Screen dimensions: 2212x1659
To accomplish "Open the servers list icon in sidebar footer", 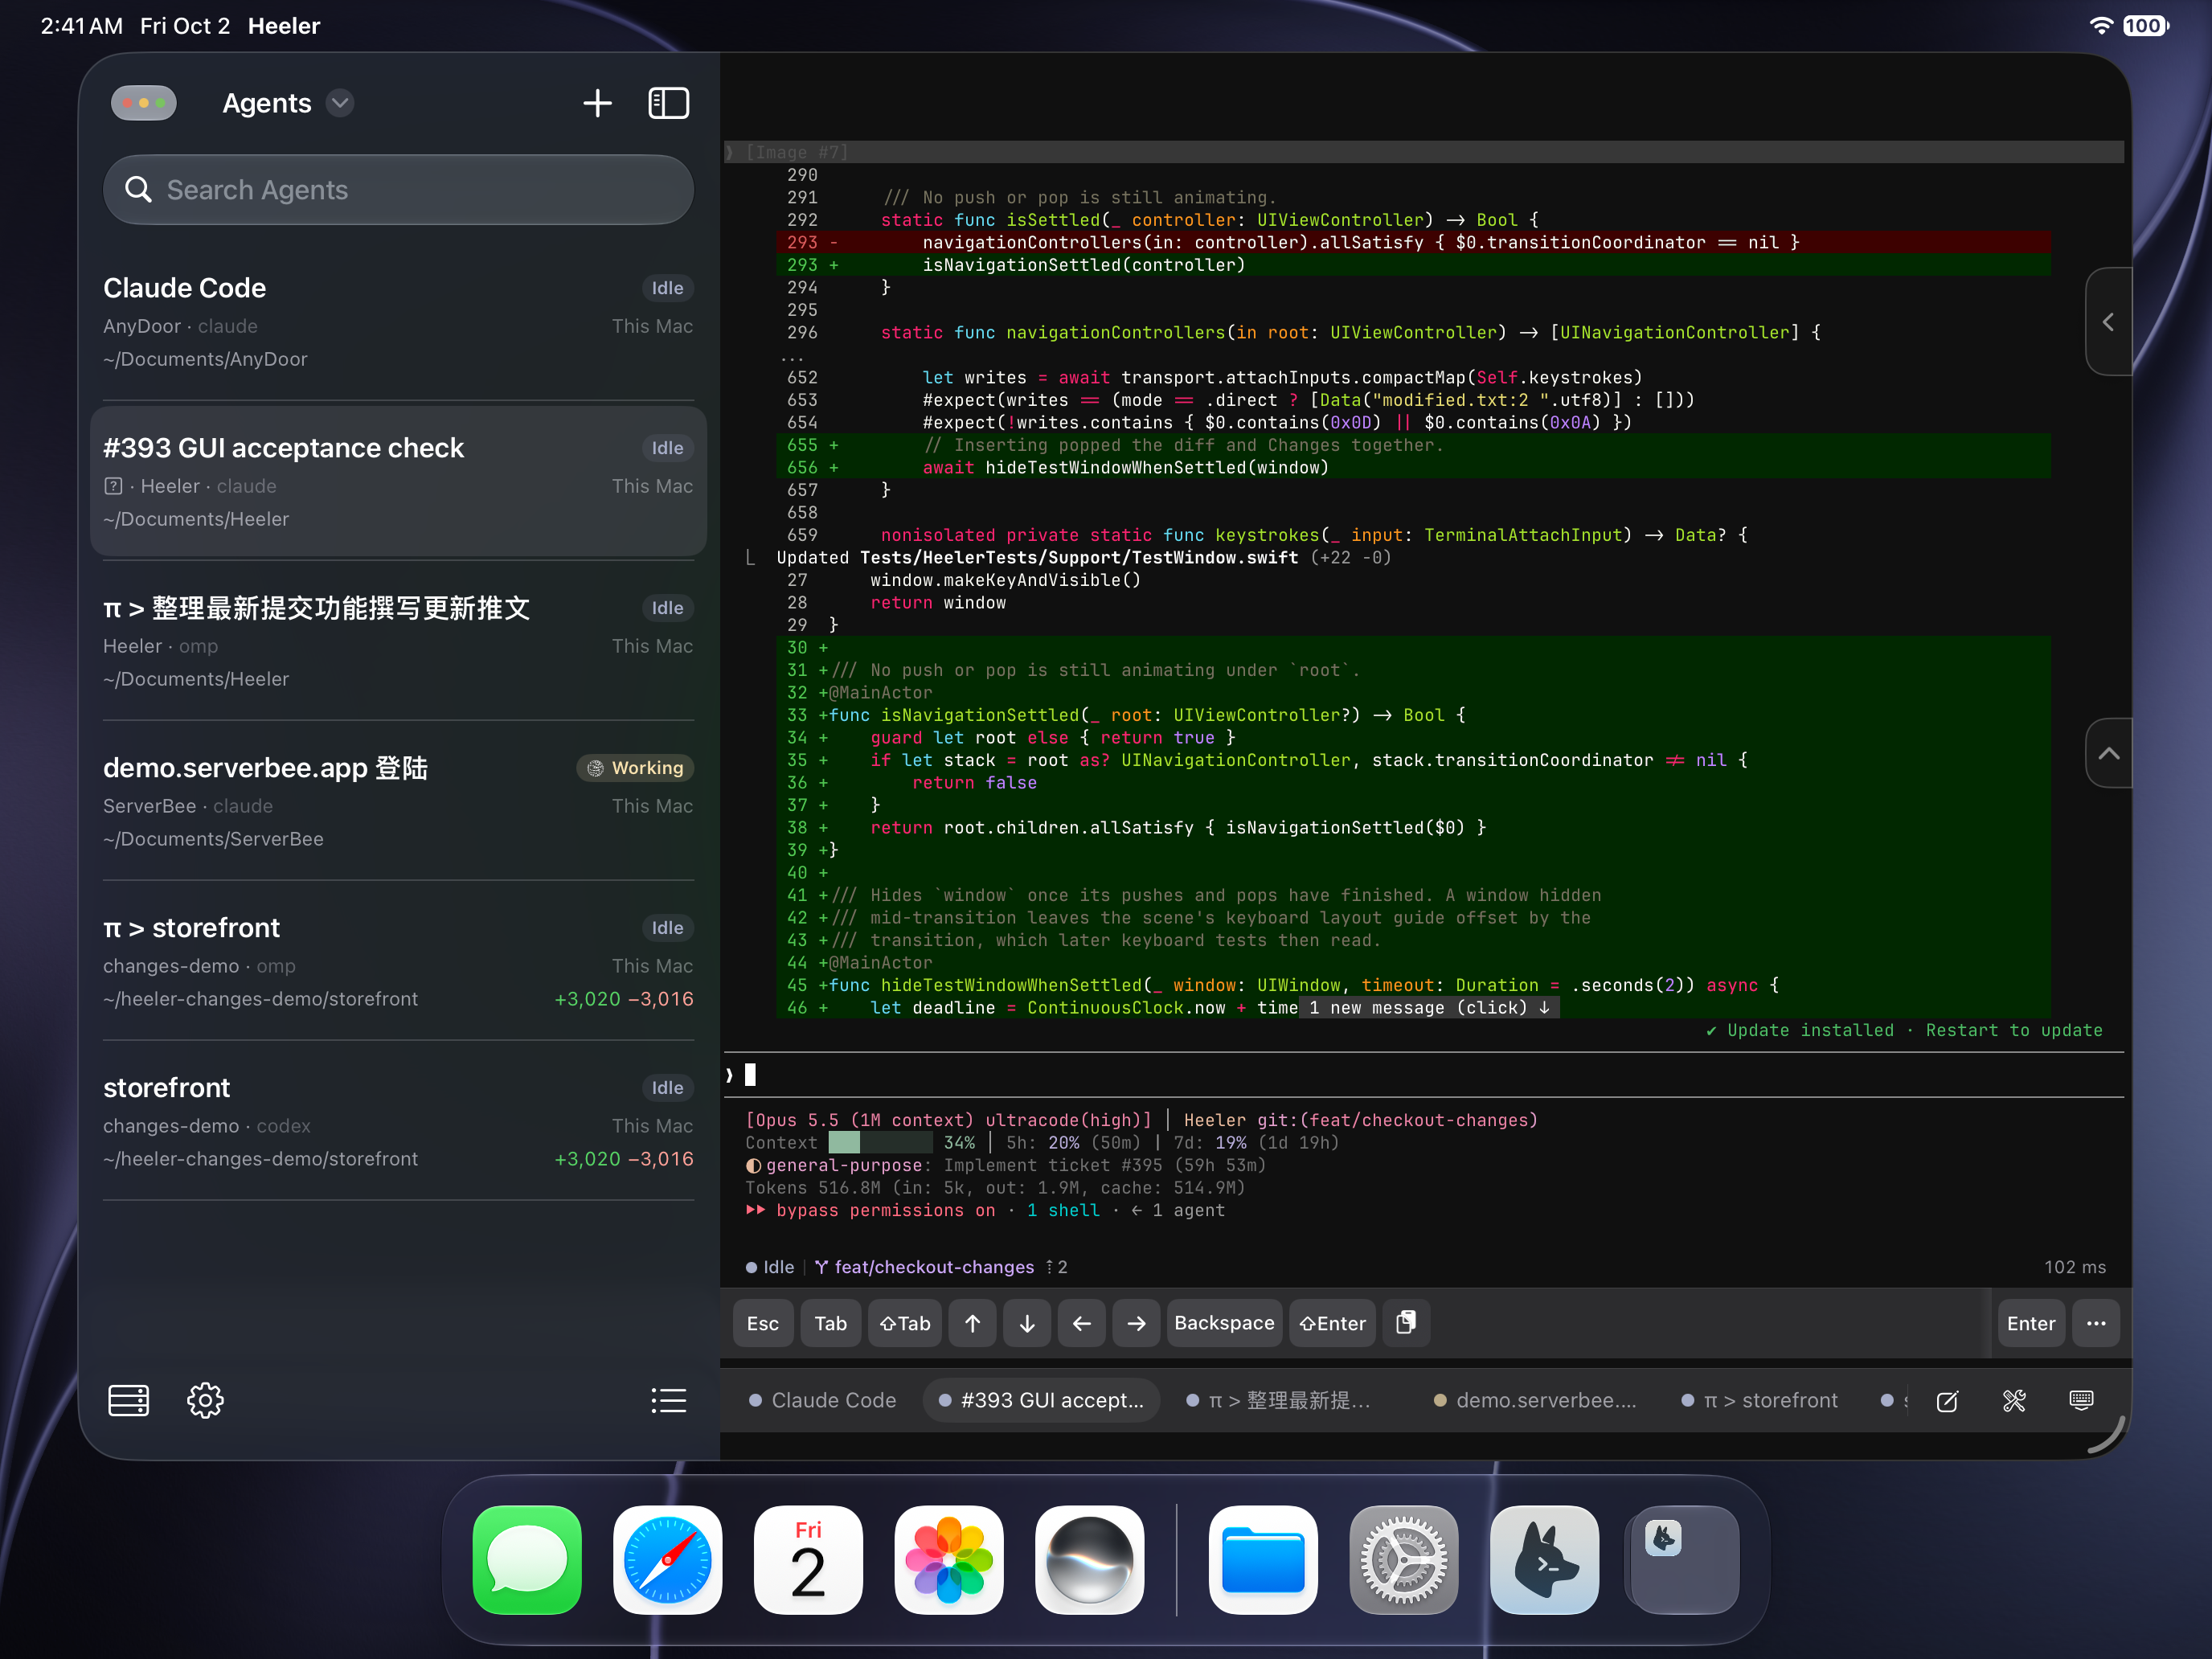I will [128, 1400].
